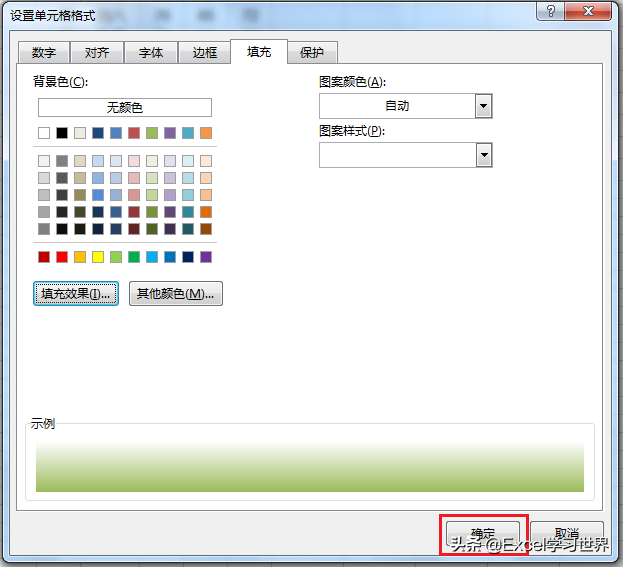Image resolution: width=623 pixels, height=567 pixels.
Task: Select the 填充 tab
Action: pos(259,52)
